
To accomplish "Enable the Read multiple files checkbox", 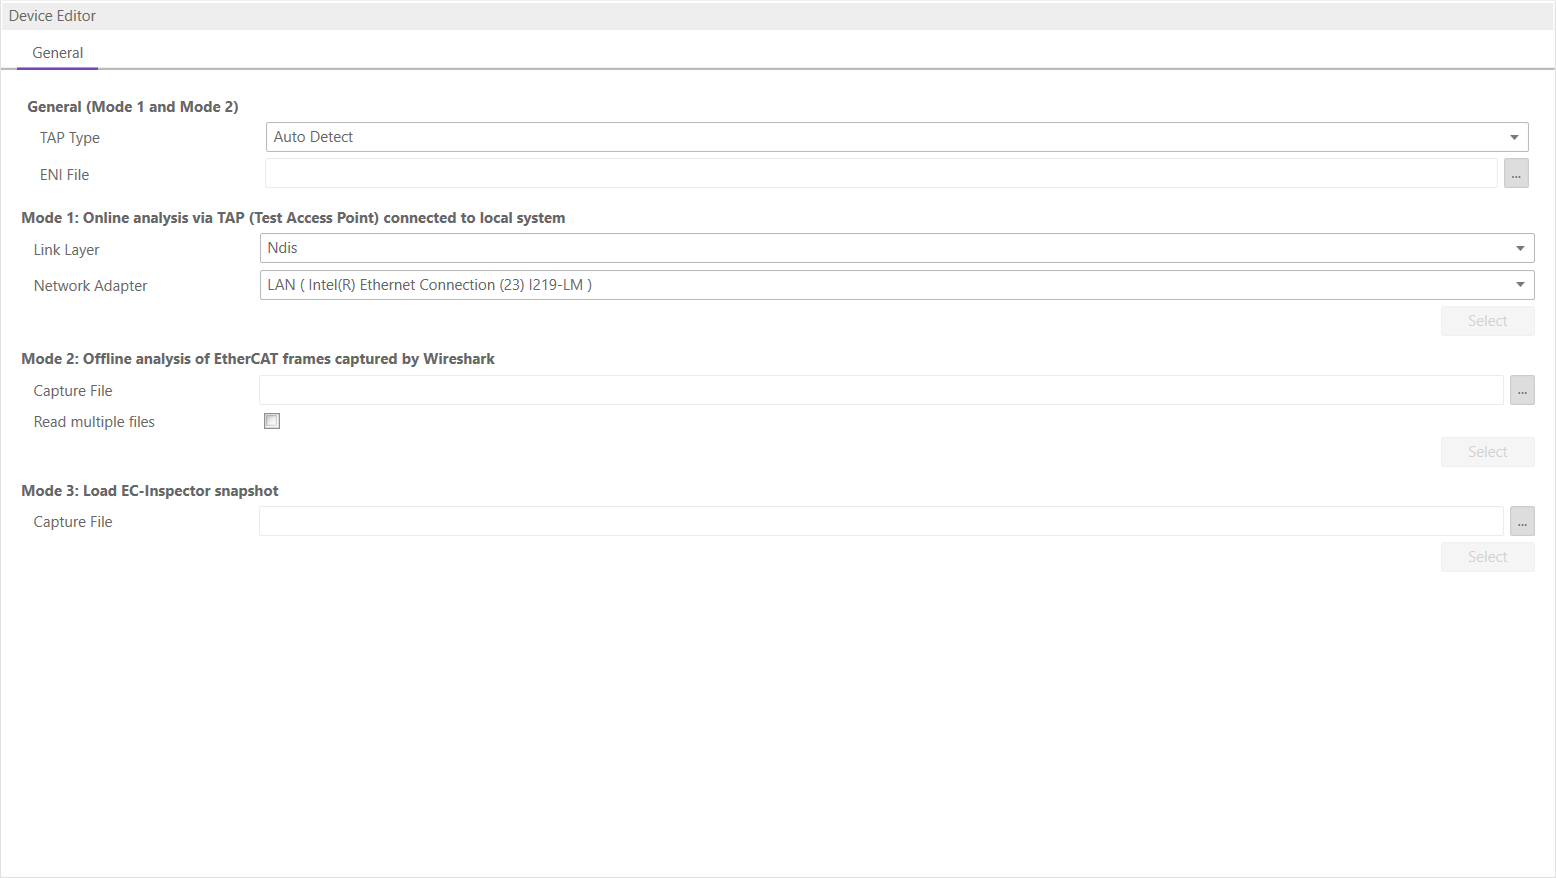I will point(272,421).
